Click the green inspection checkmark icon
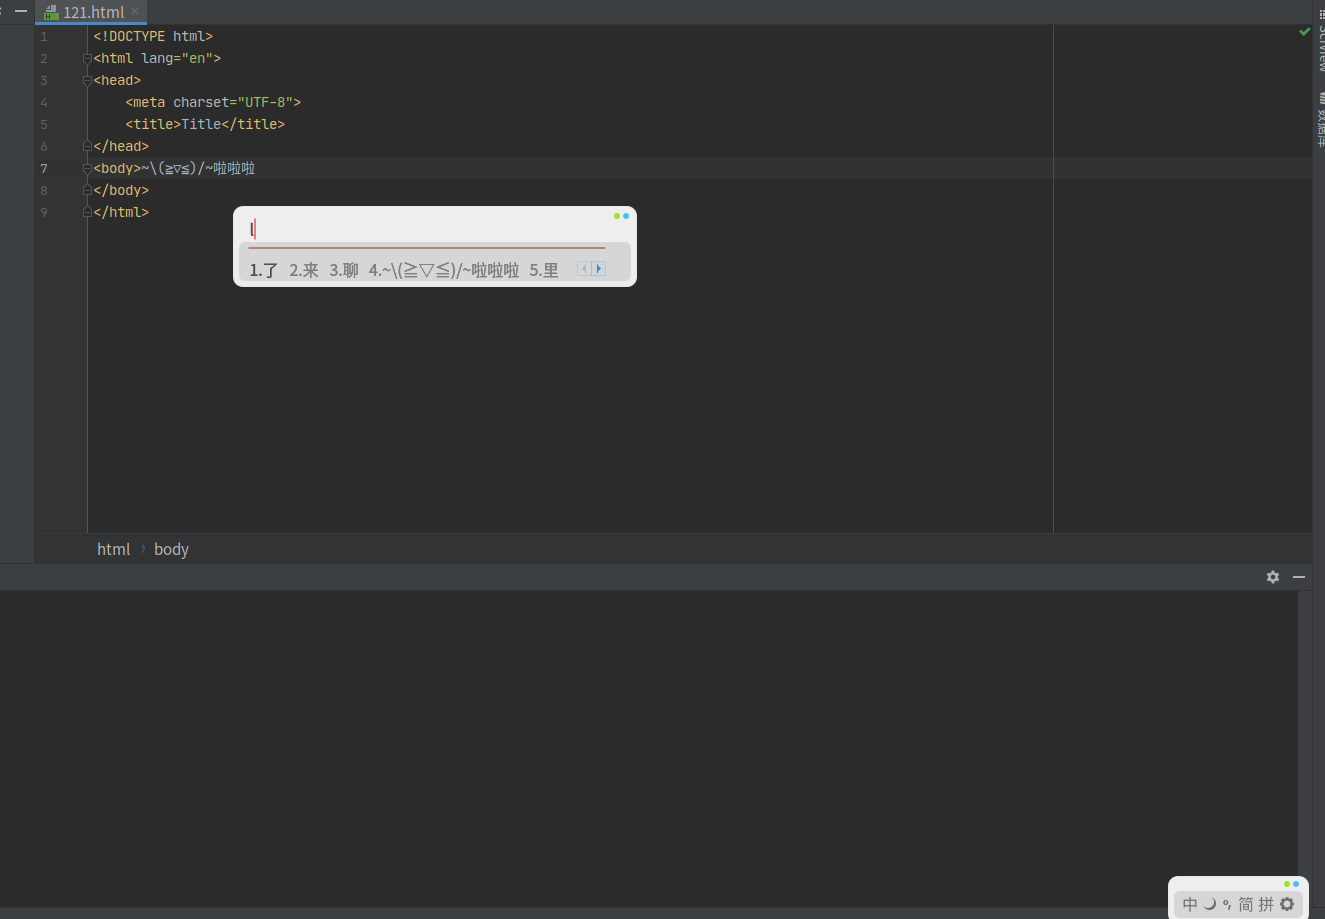 pyautogui.click(x=1304, y=32)
